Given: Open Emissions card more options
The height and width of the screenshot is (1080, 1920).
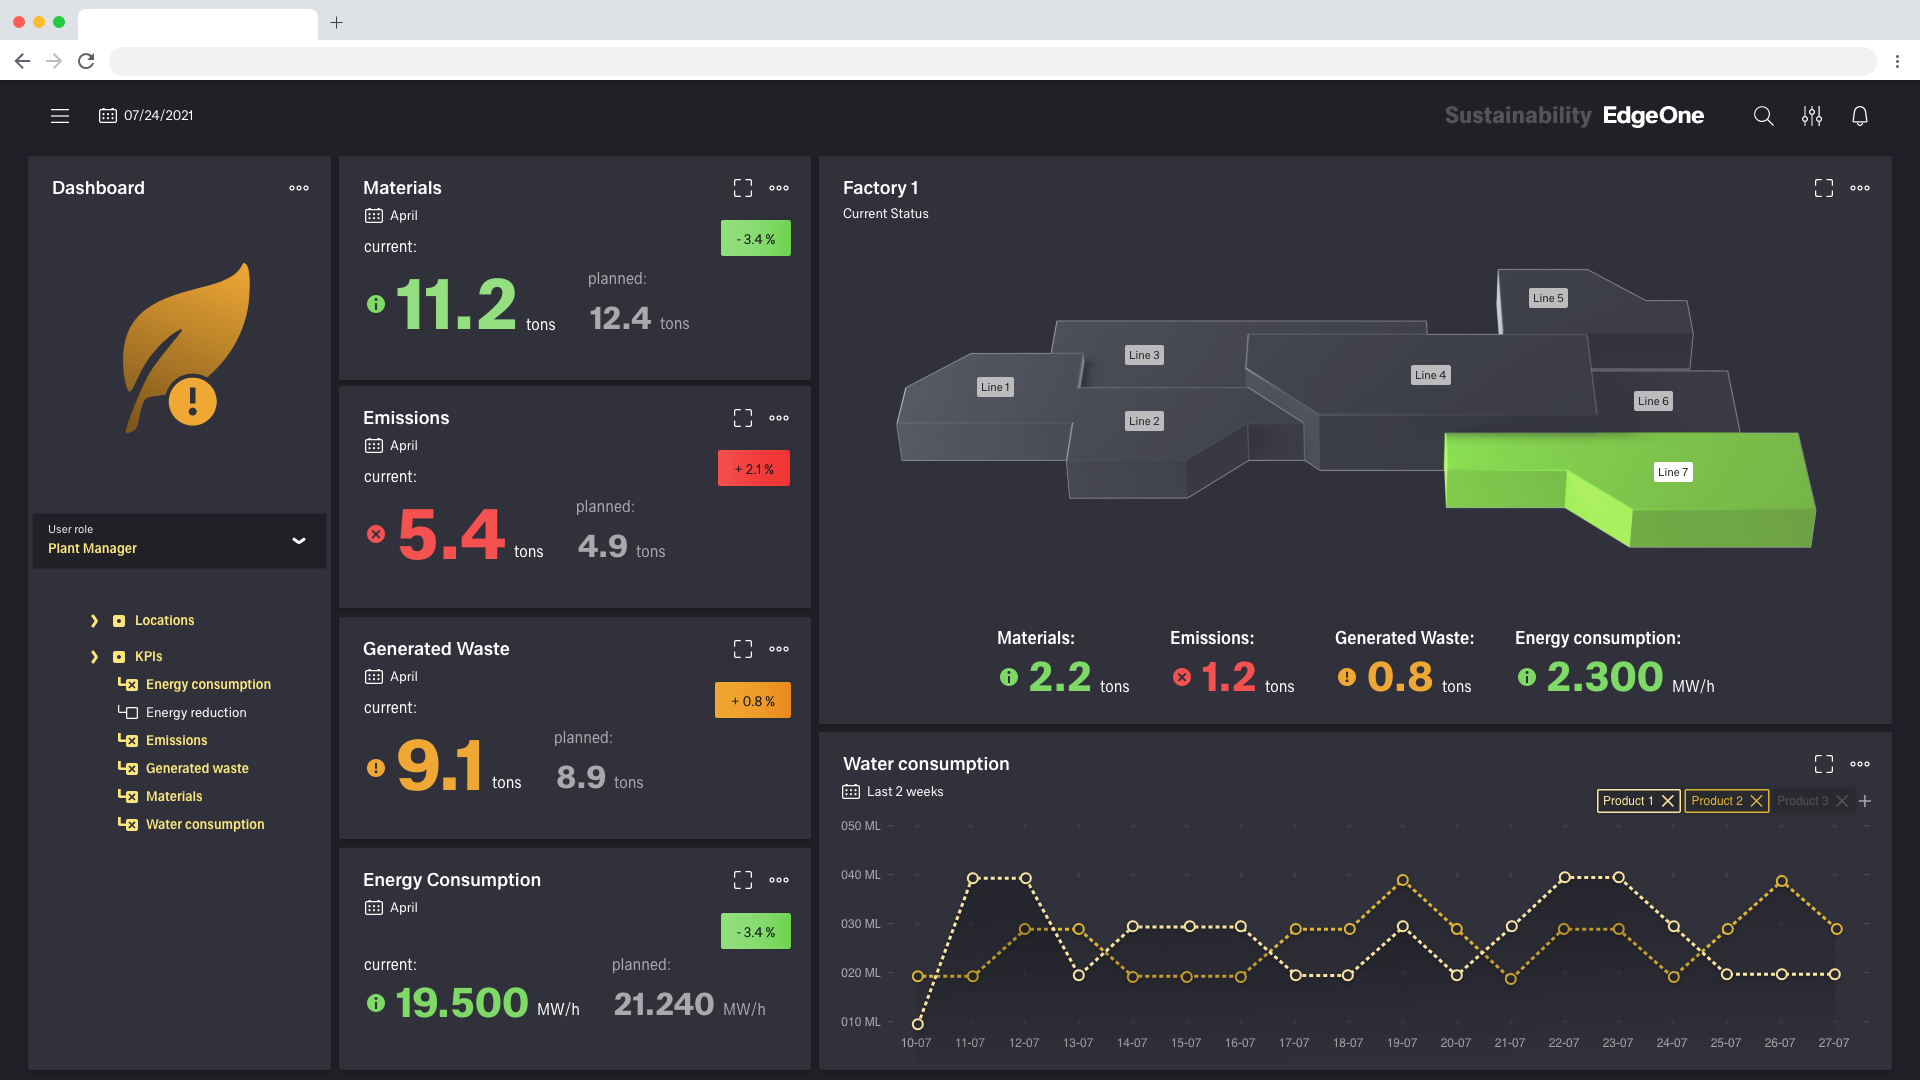Looking at the screenshot, I should tap(779, 418).
